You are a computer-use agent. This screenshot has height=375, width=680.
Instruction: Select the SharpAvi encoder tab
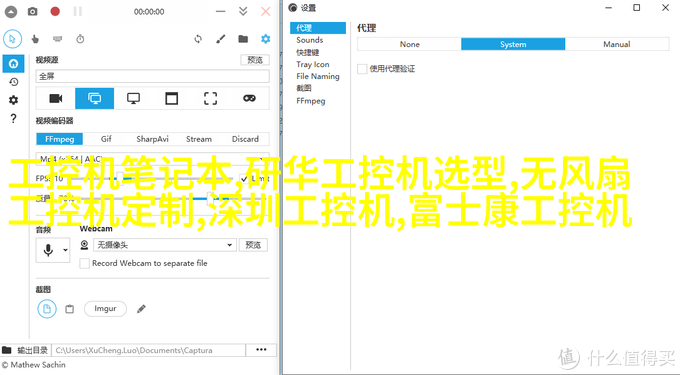(152, 139)
